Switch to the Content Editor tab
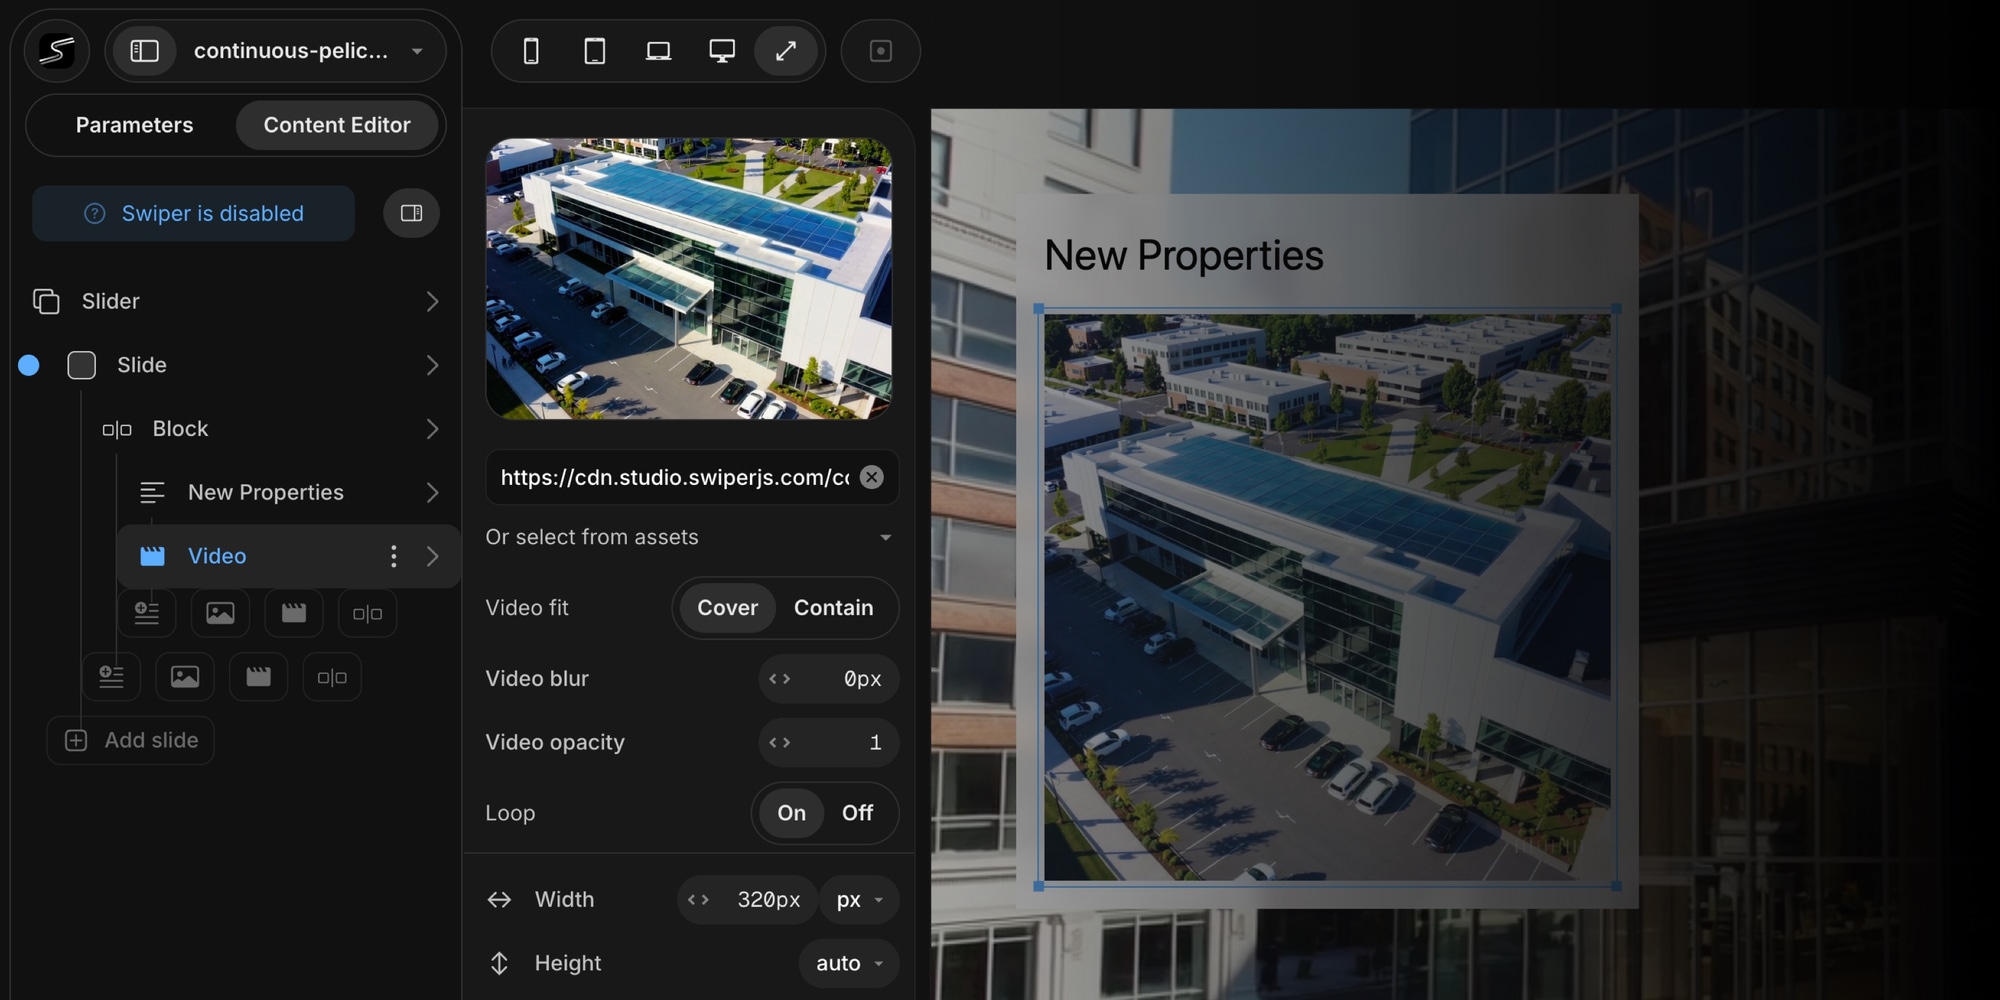2000x1000 pixels. click(x=337, y=125)
